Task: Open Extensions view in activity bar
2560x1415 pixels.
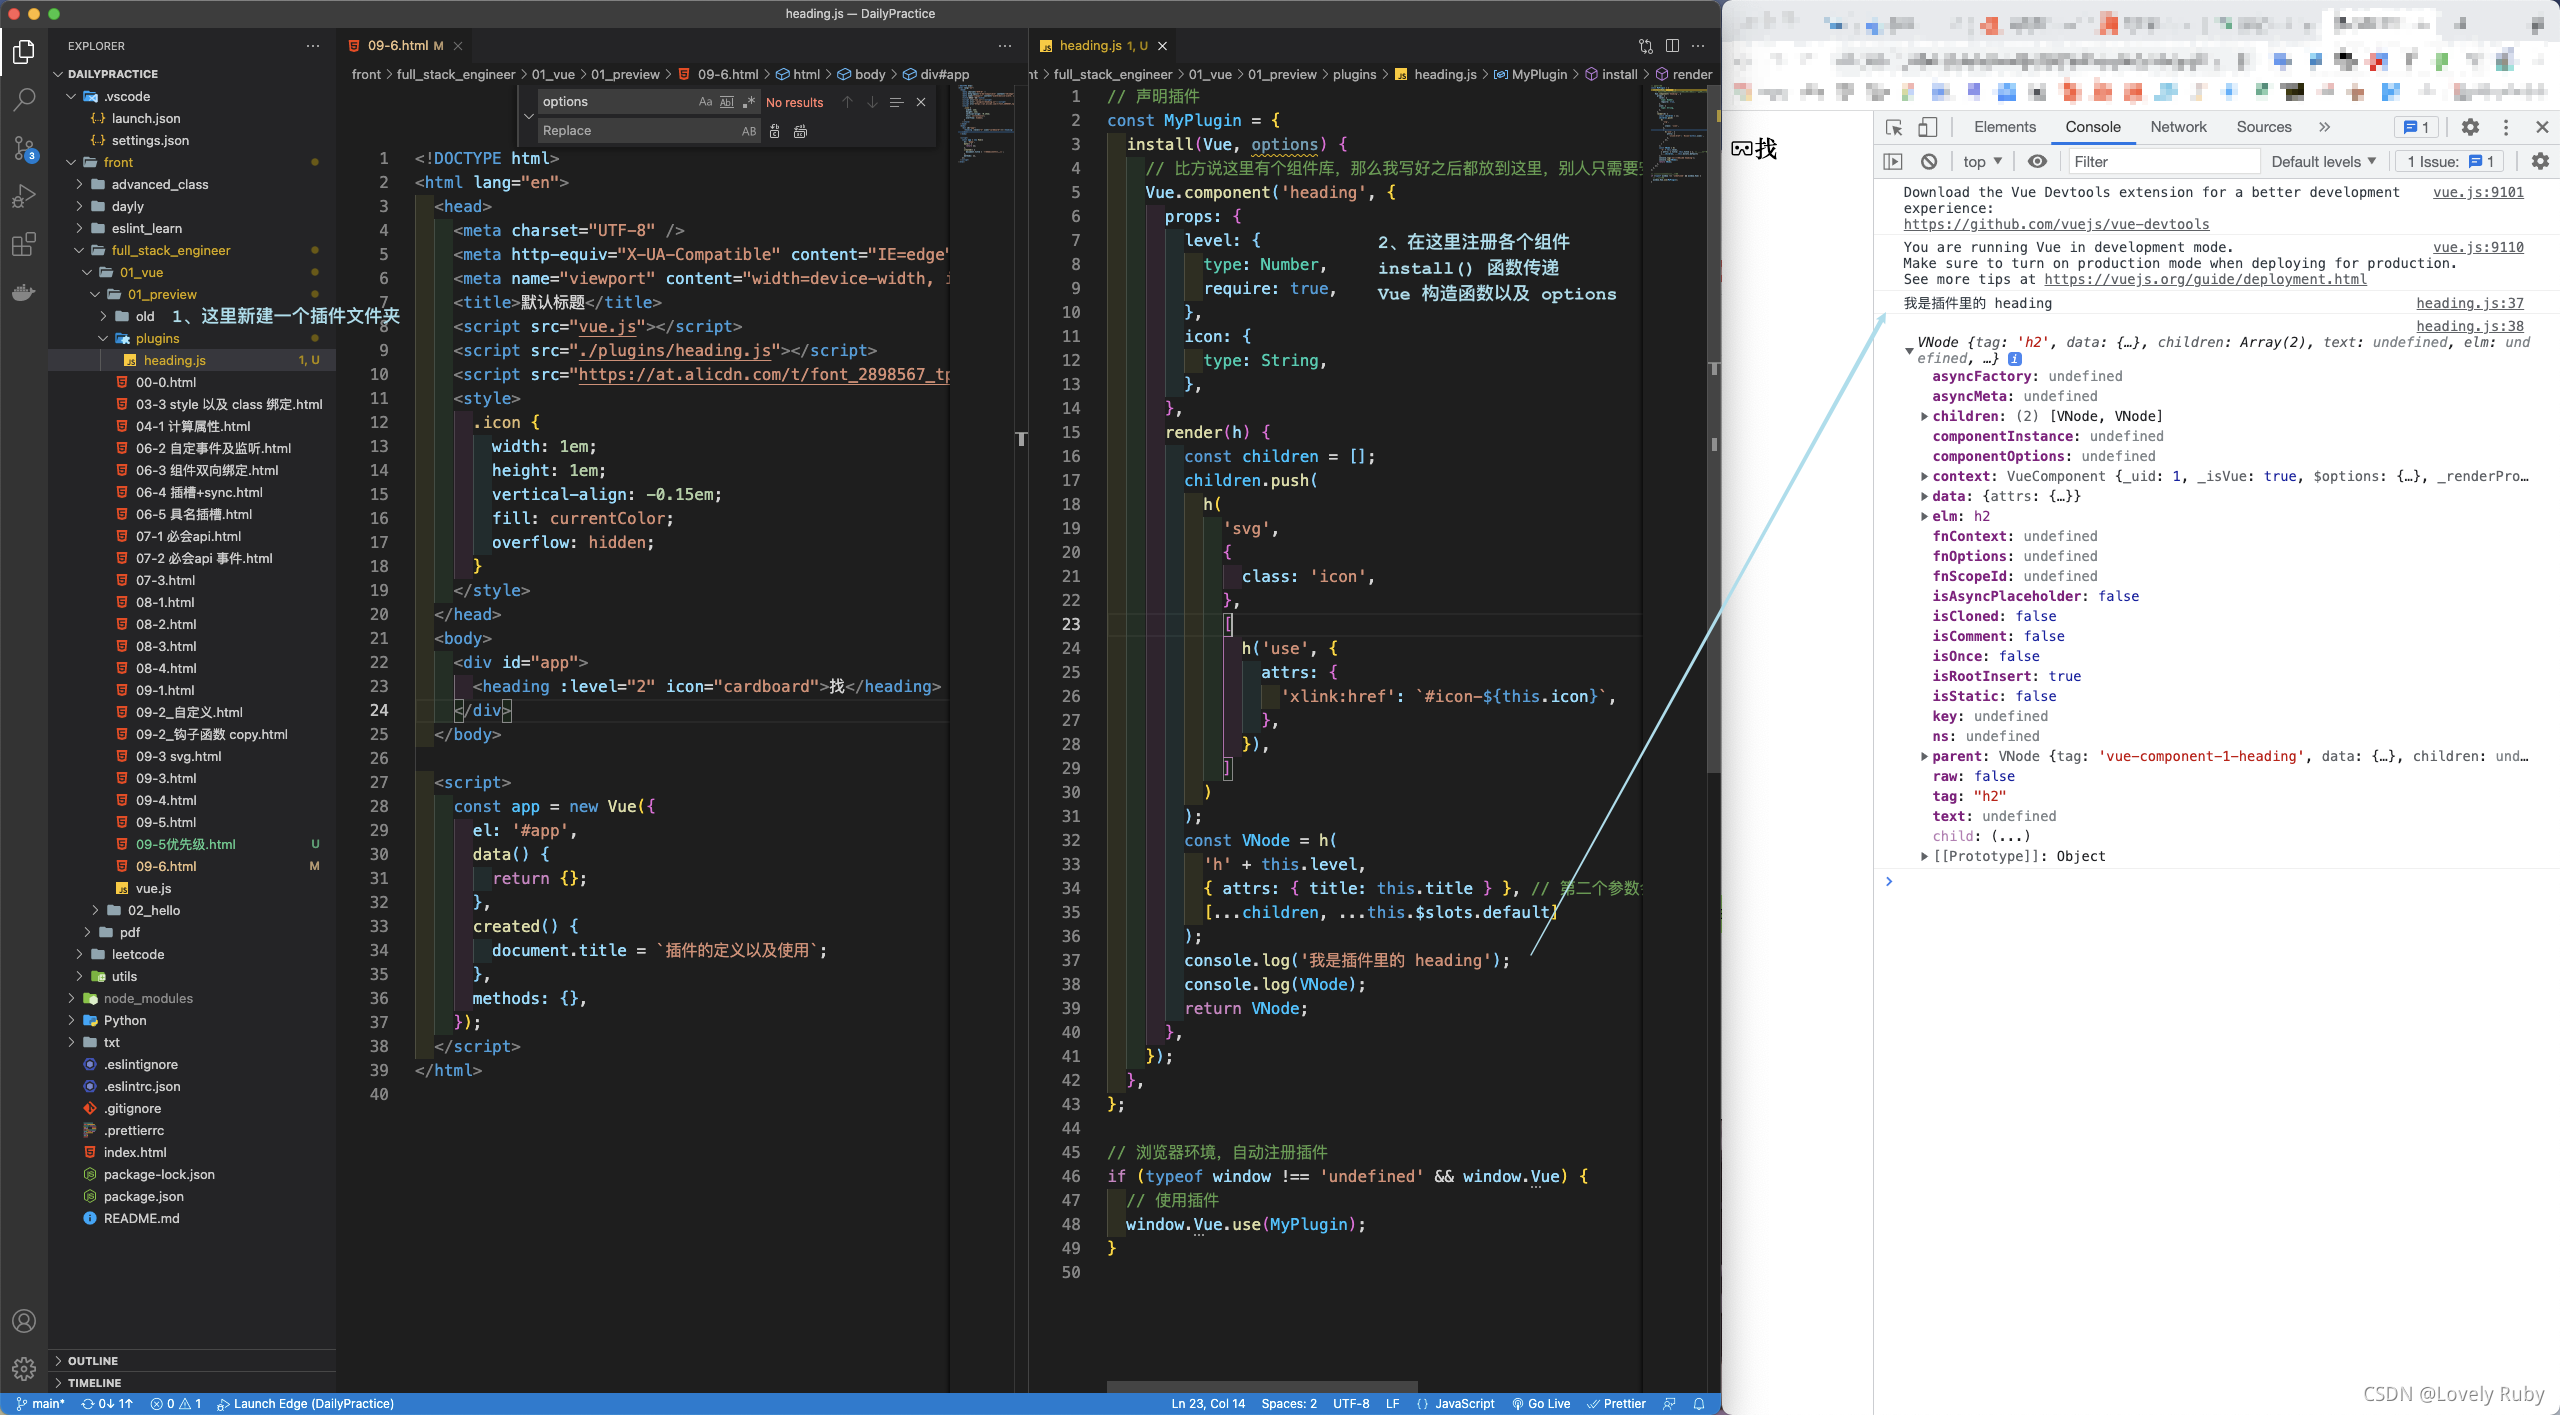Action: coord(24,245)
